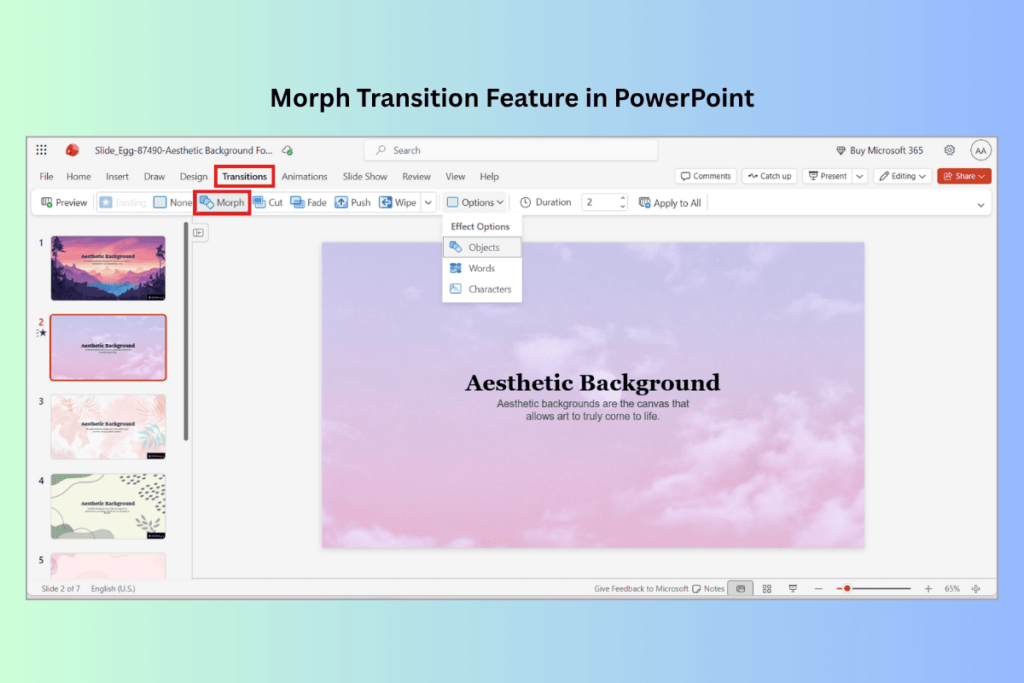This screenshot has width=1024, height=683.
Task: Switch to Slide Sorter view icon
Action: [767, 588]
